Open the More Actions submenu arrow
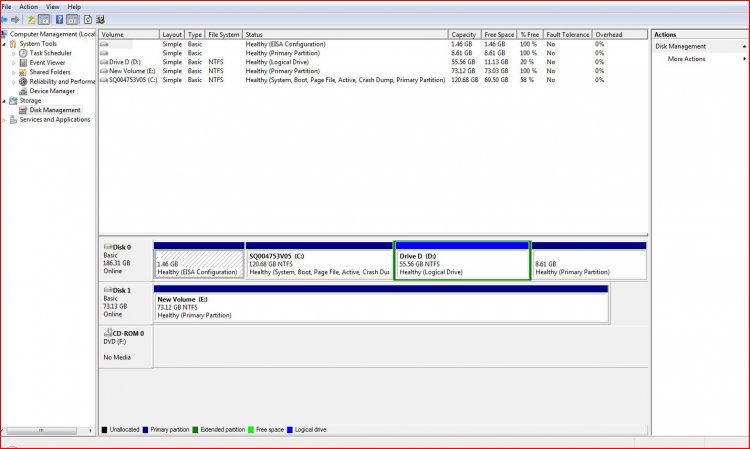750x449 pixels. pyautogui.click(x=744, y=59)
